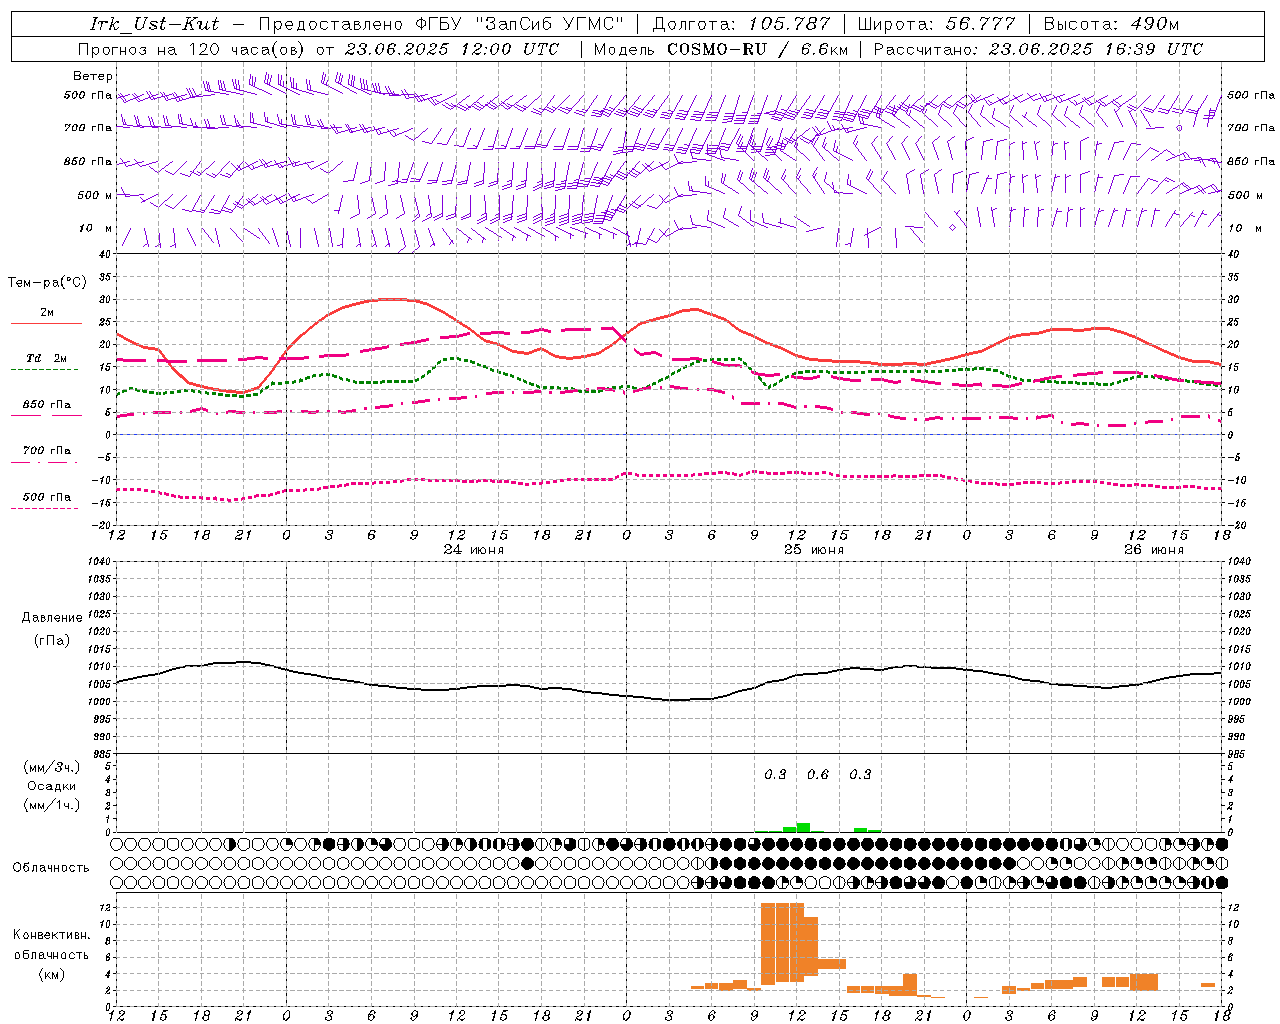Click the 500 гПа temperature legend entry
Image resolution: width=1280 pixels, height=1024 pixels.
[46, 497]
